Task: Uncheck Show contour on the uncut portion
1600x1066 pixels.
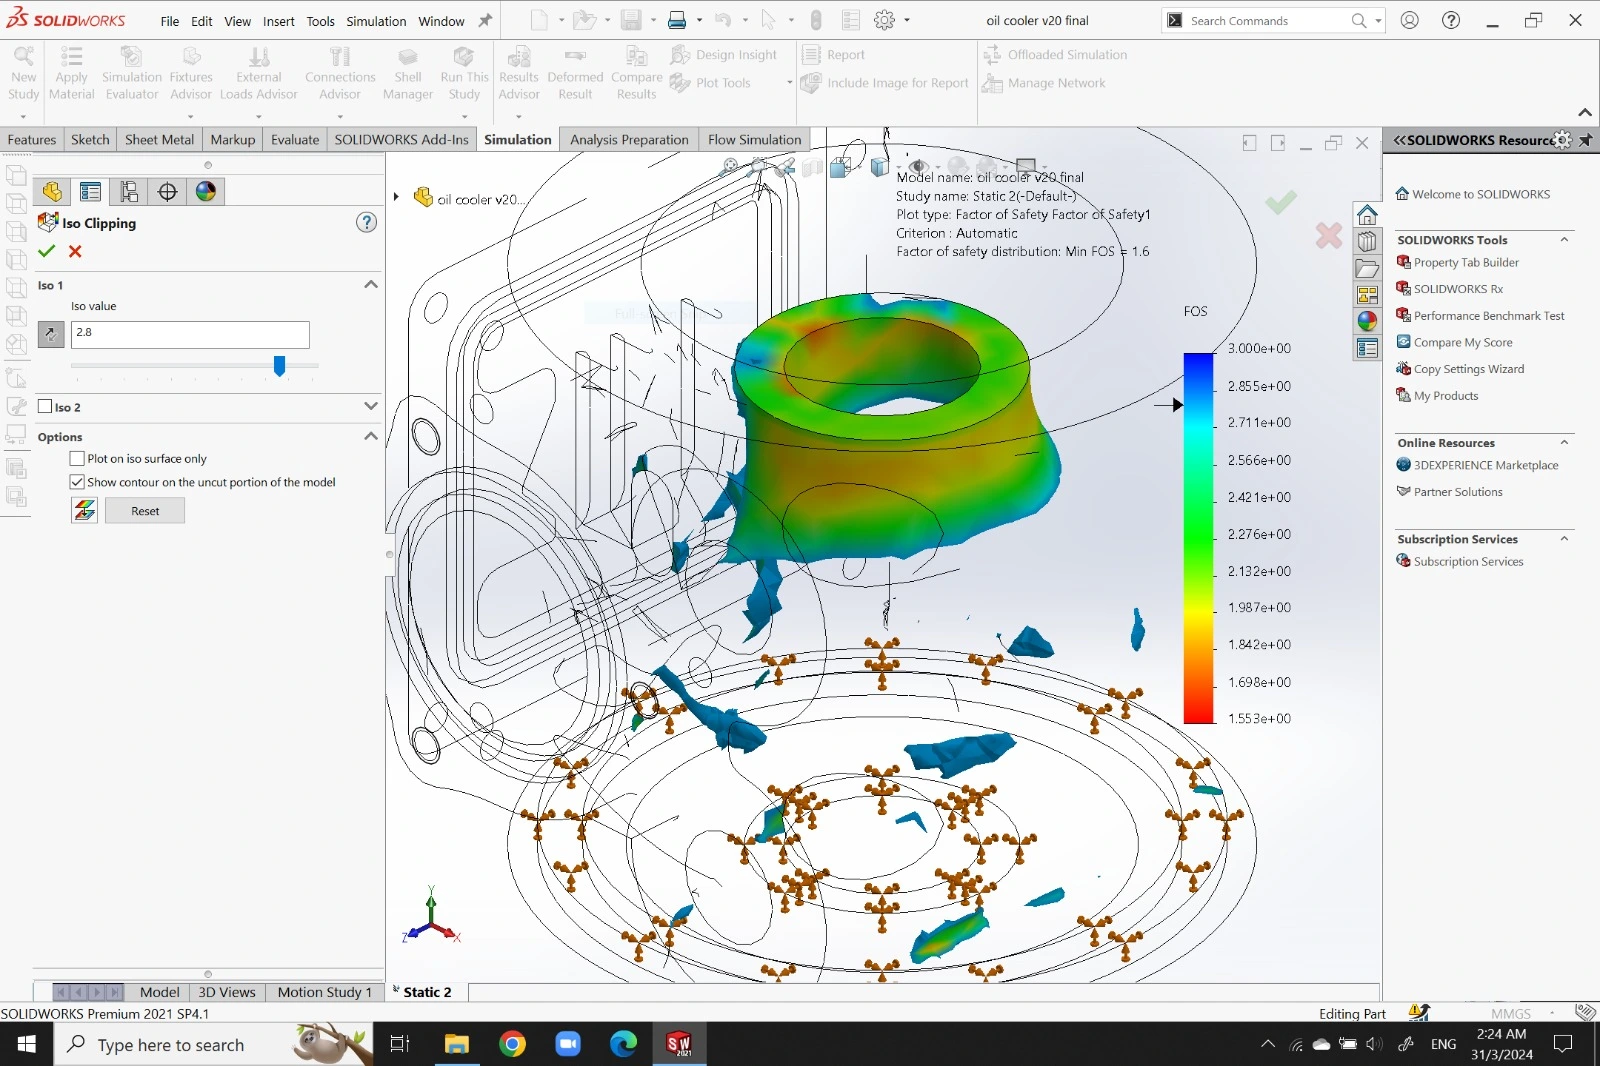Action: 77,481
